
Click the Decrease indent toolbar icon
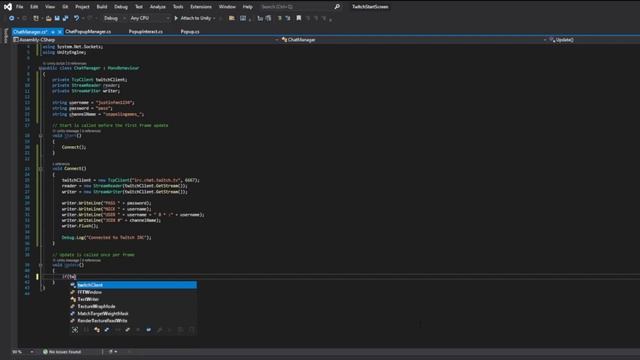pos(260,18)
